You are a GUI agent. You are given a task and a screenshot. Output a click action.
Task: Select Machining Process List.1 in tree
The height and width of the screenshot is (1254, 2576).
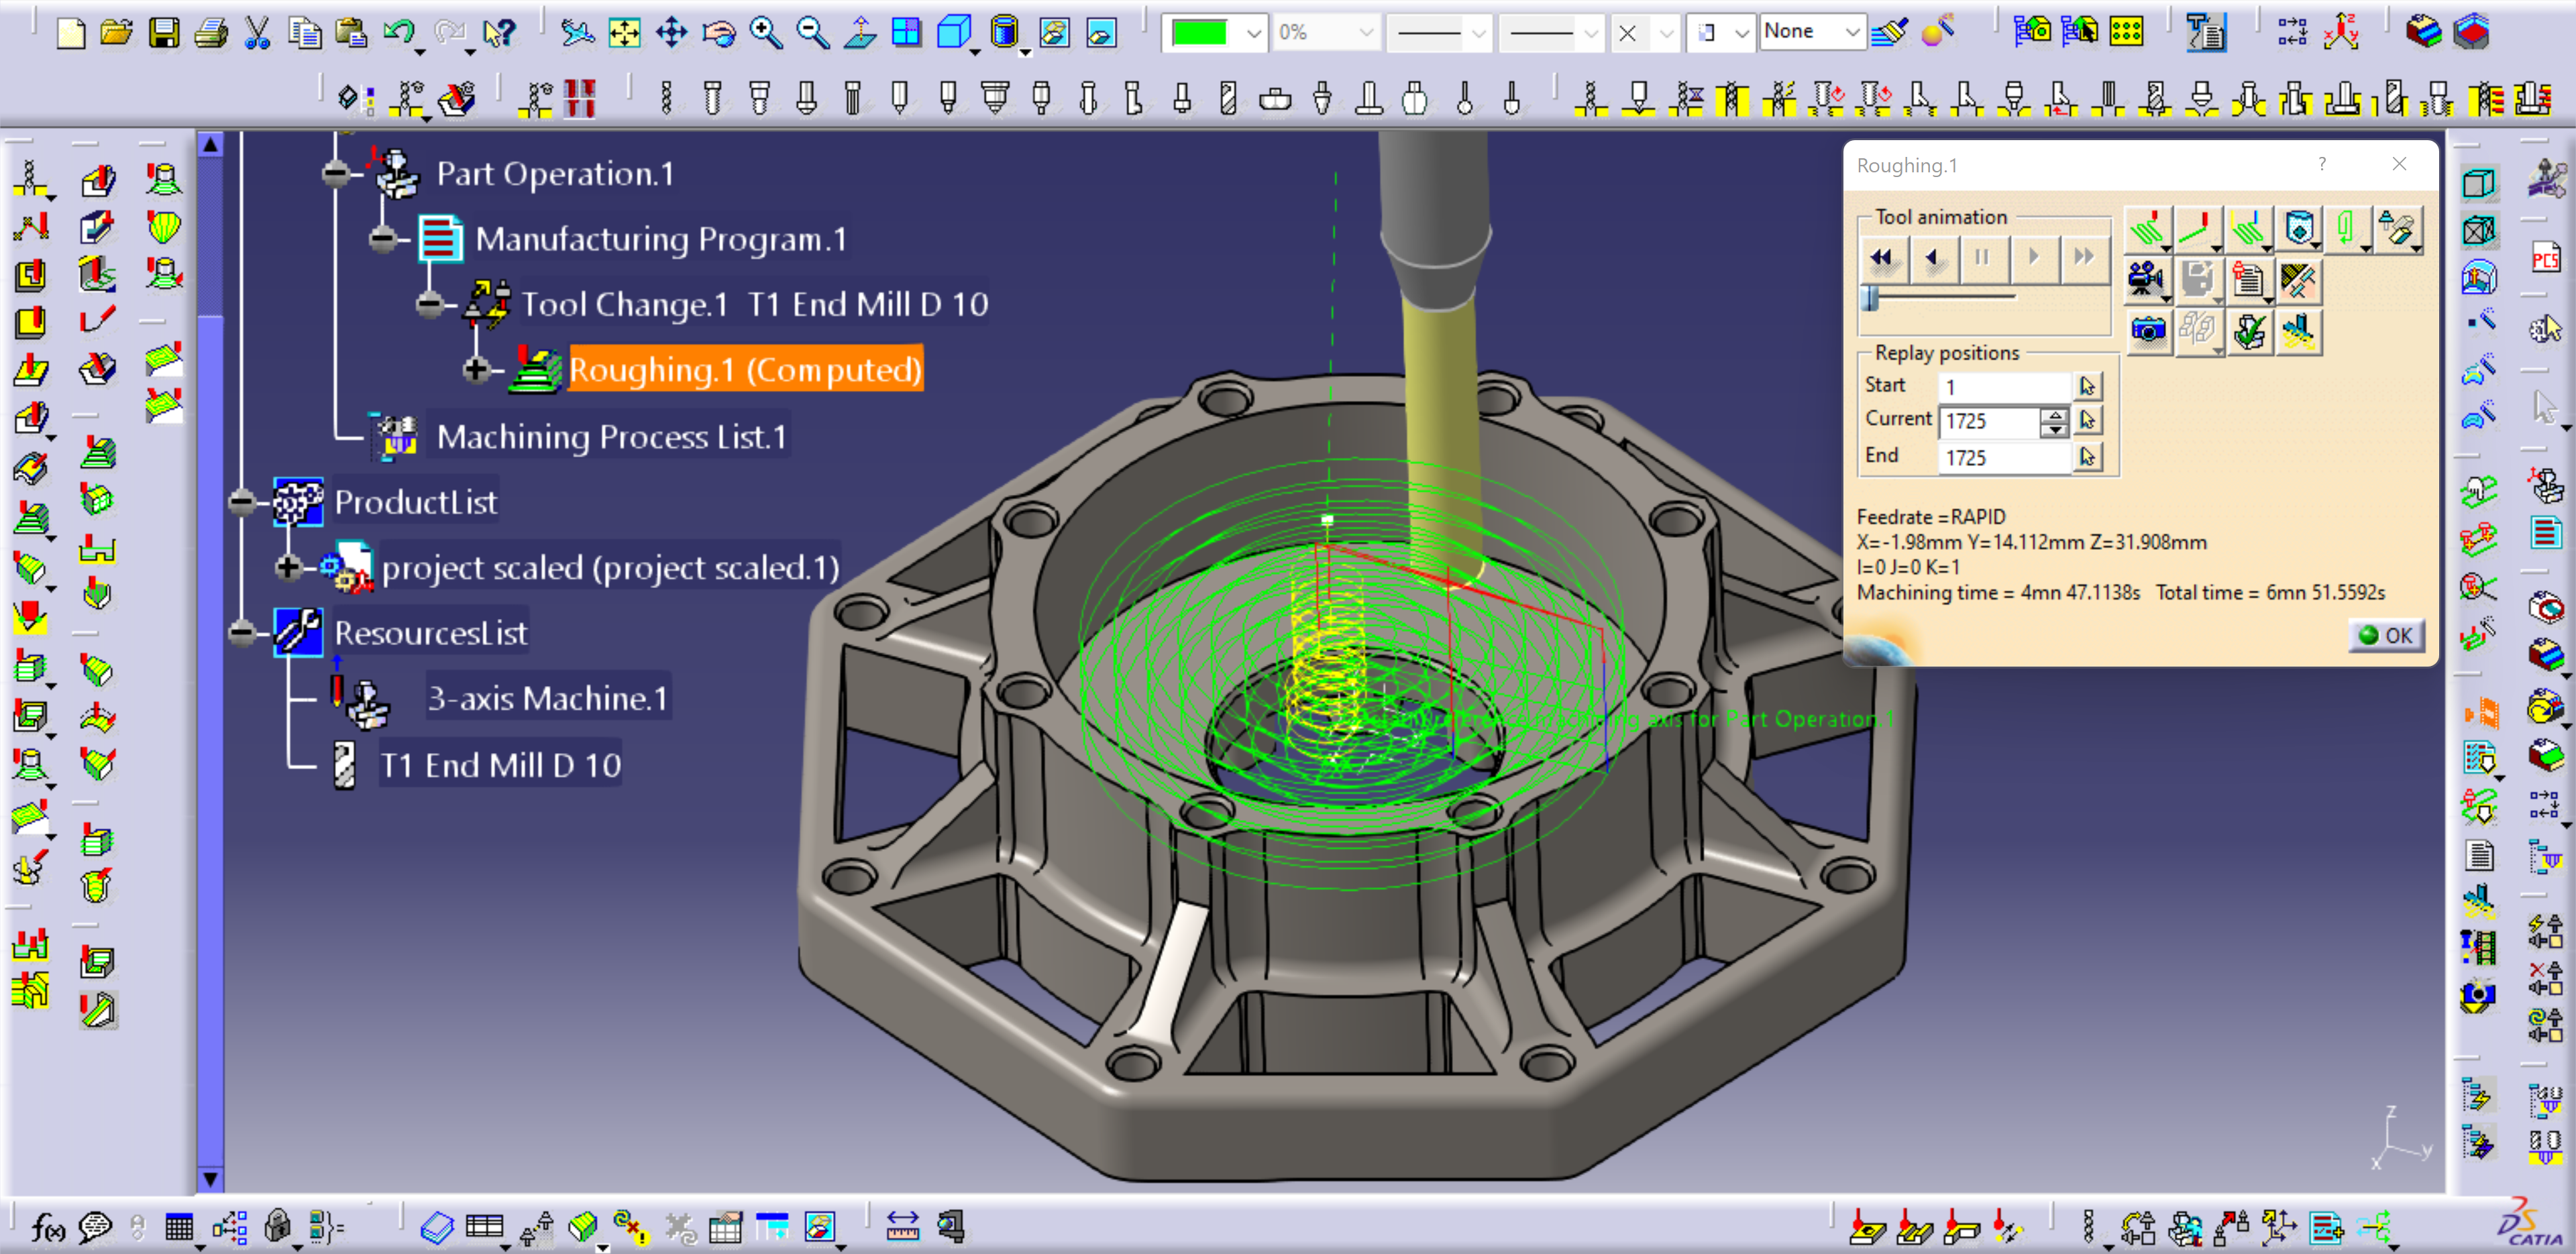(x=611, y=437)
